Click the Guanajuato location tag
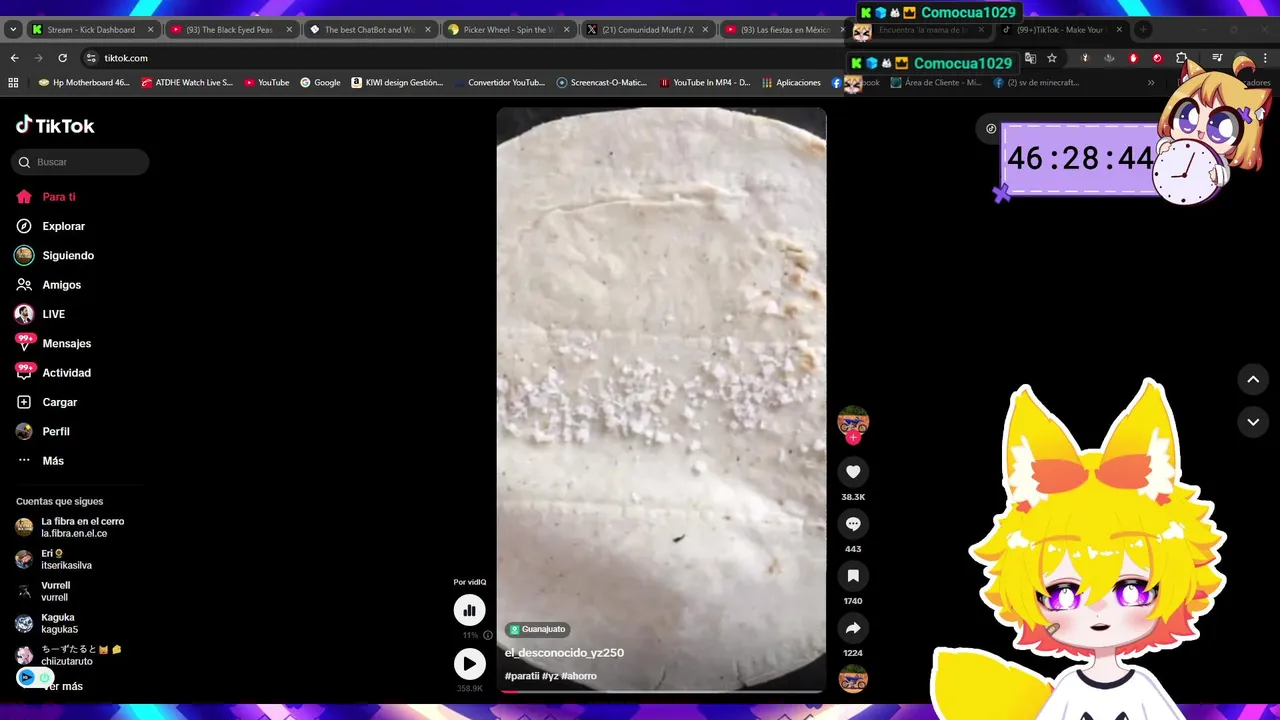 [537, 629]
